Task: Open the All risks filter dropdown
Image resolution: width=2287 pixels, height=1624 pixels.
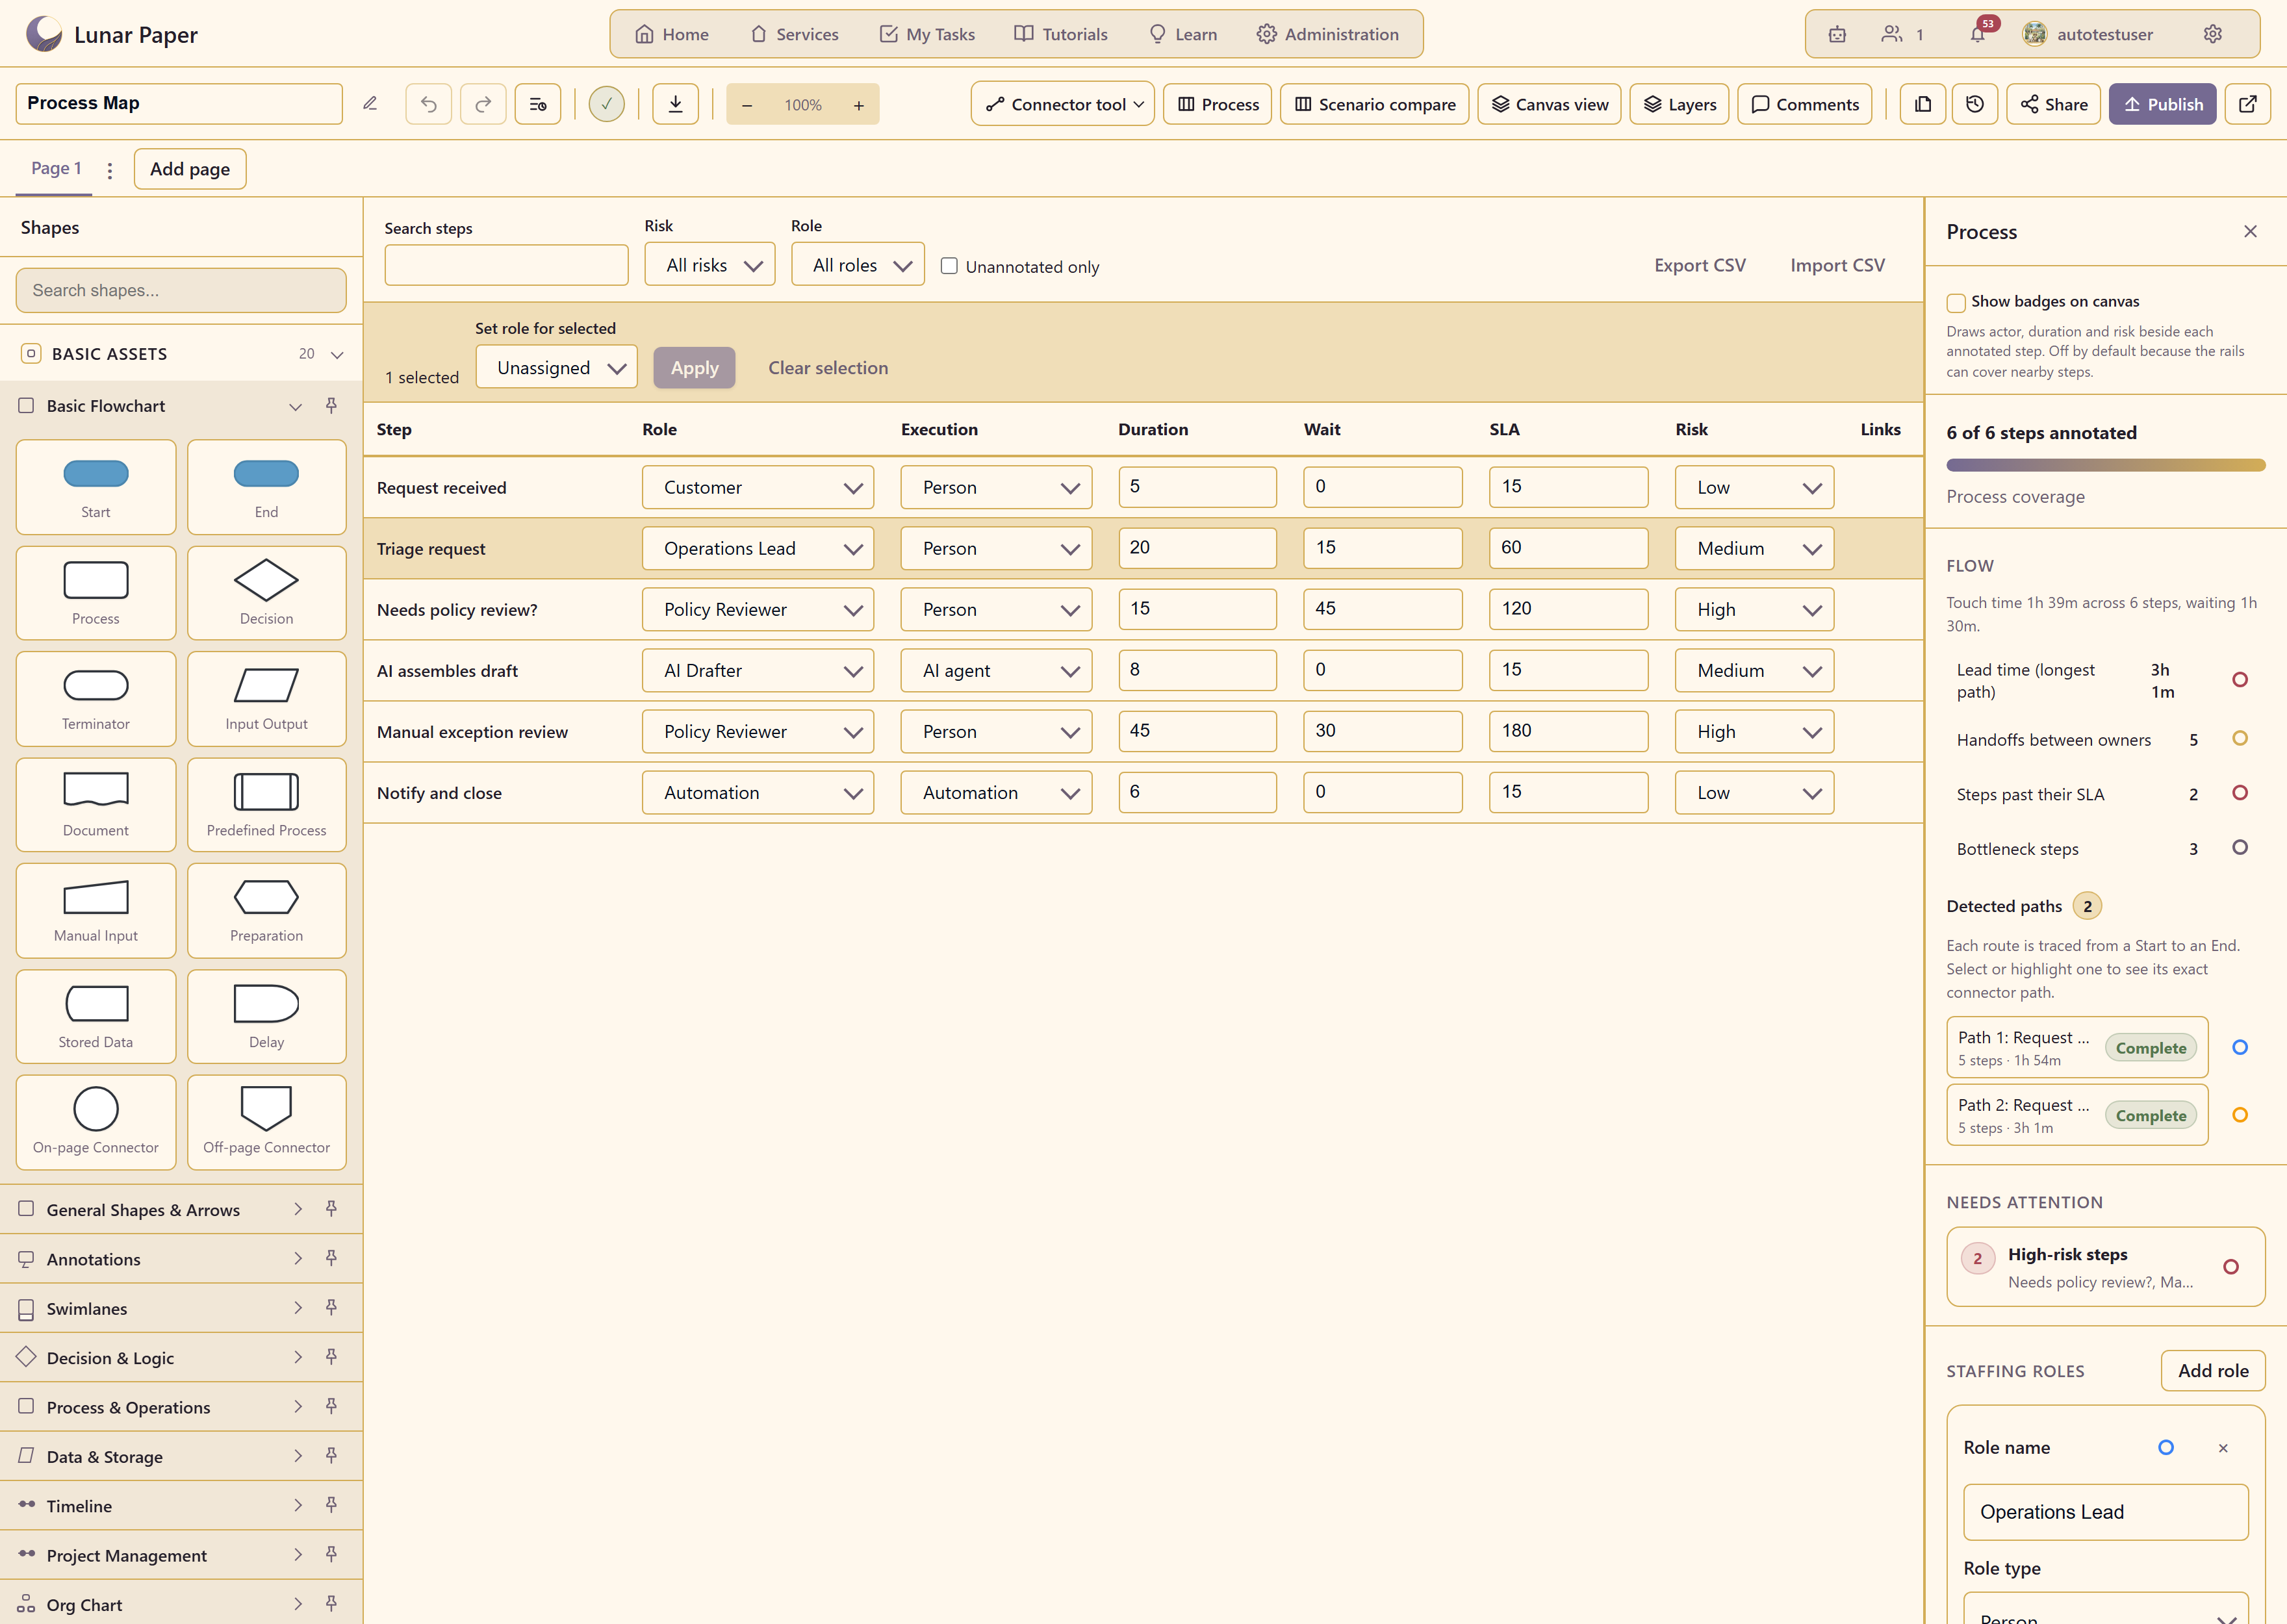Action: pyautogui.click(x=710, y=265)
